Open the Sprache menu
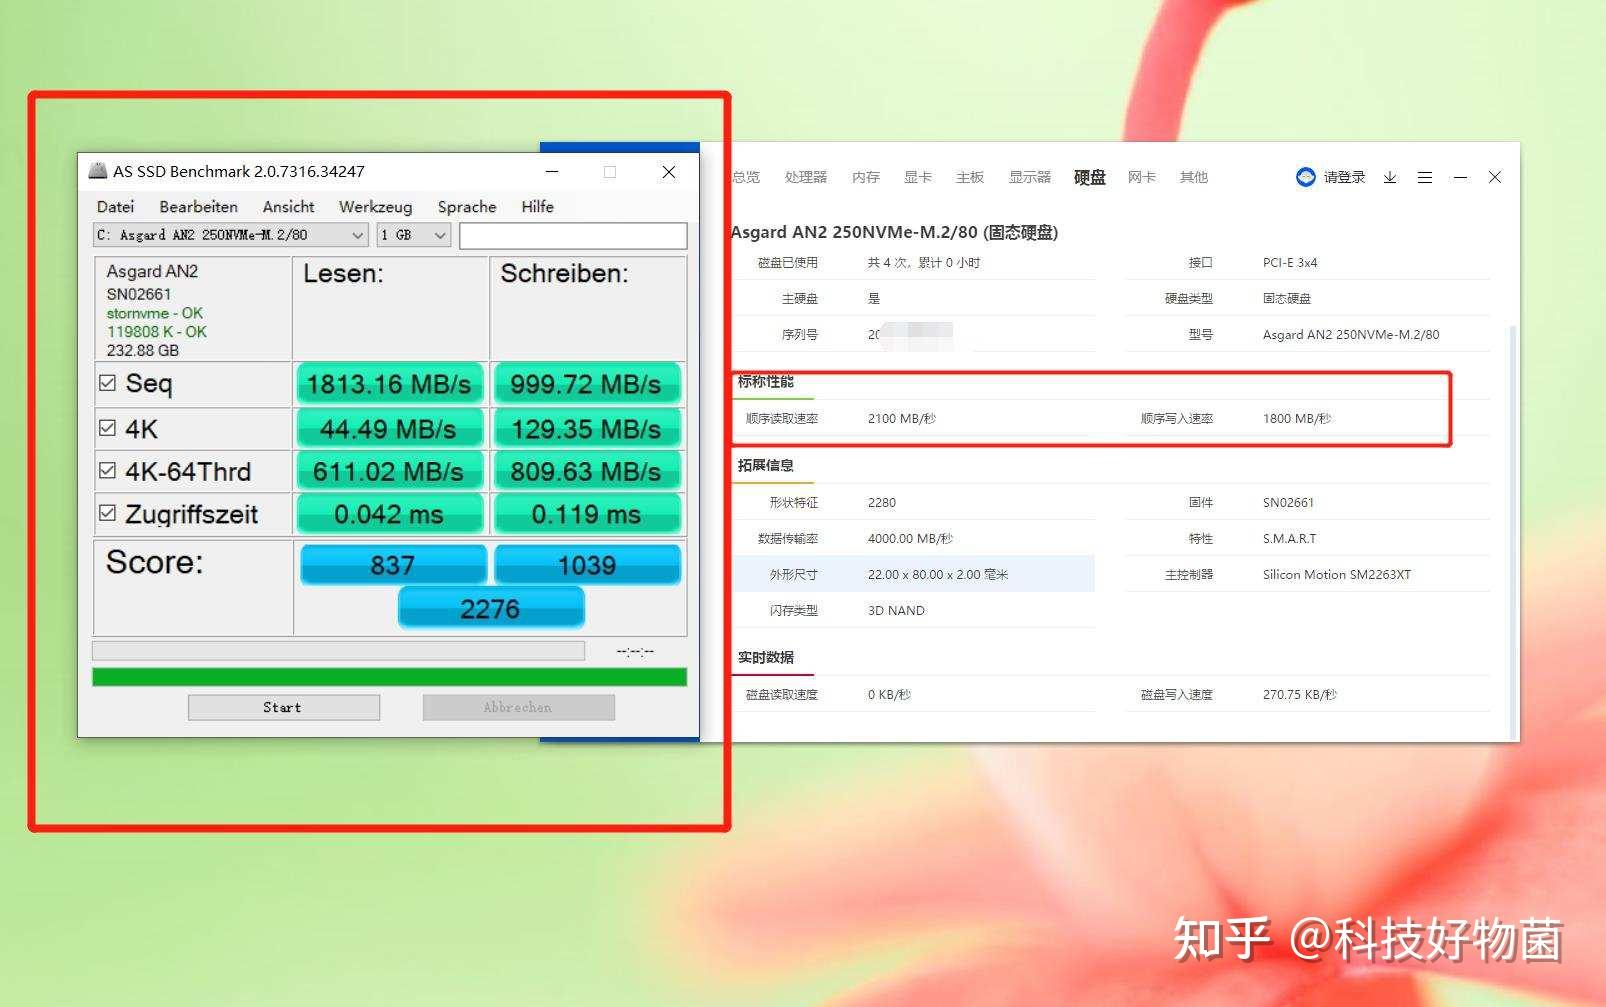This screenshot has width=1606, height=1007. [x=467, y=207]
